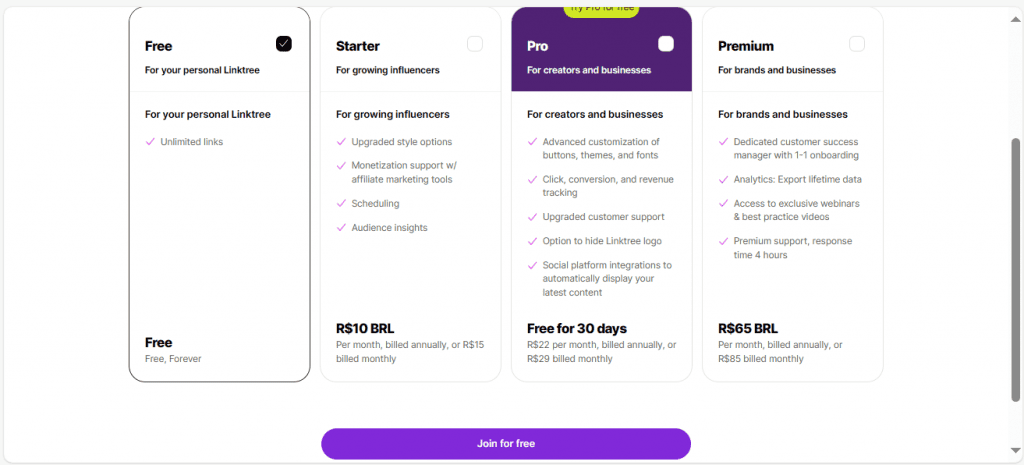Select the Starter plan checkbox

click(x=475, y=44)
